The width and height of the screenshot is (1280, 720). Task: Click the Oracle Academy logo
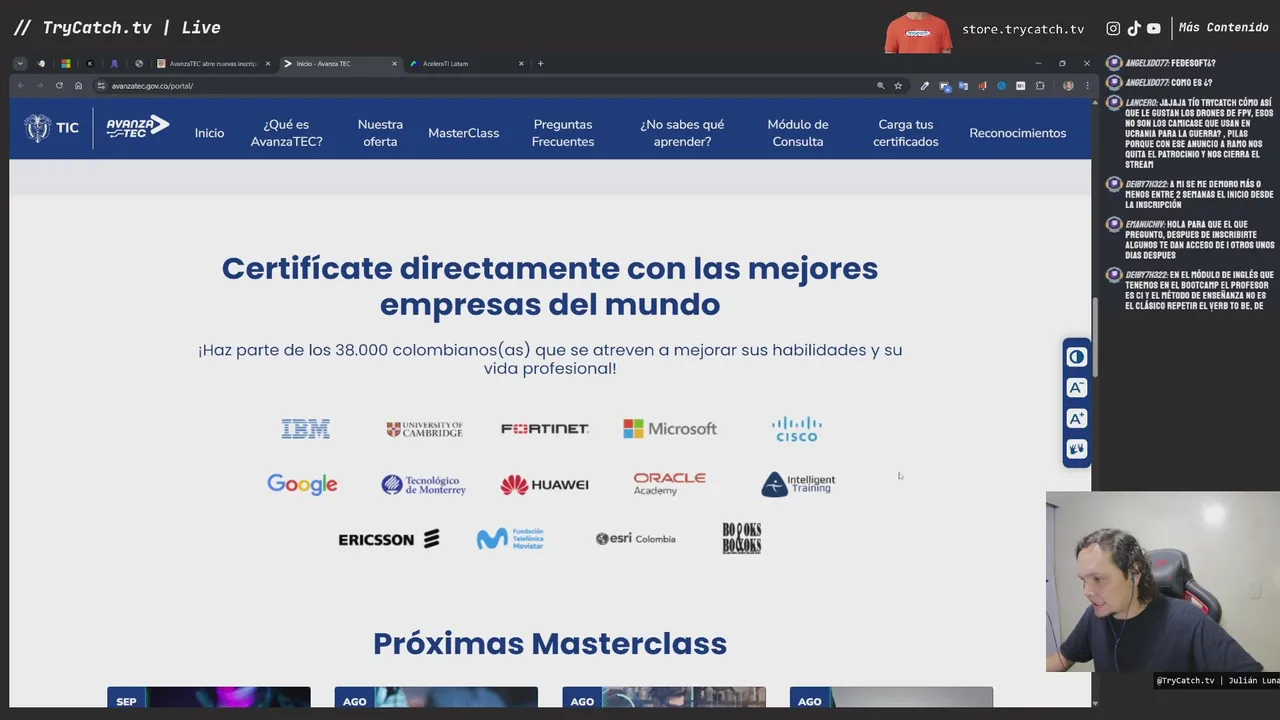(x=669, y=484)
